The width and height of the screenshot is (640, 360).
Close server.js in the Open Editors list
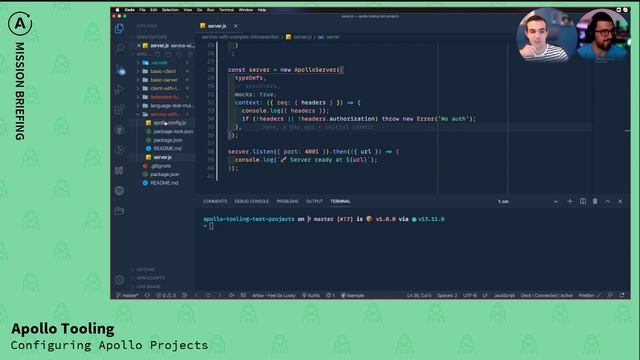point(139,45)
